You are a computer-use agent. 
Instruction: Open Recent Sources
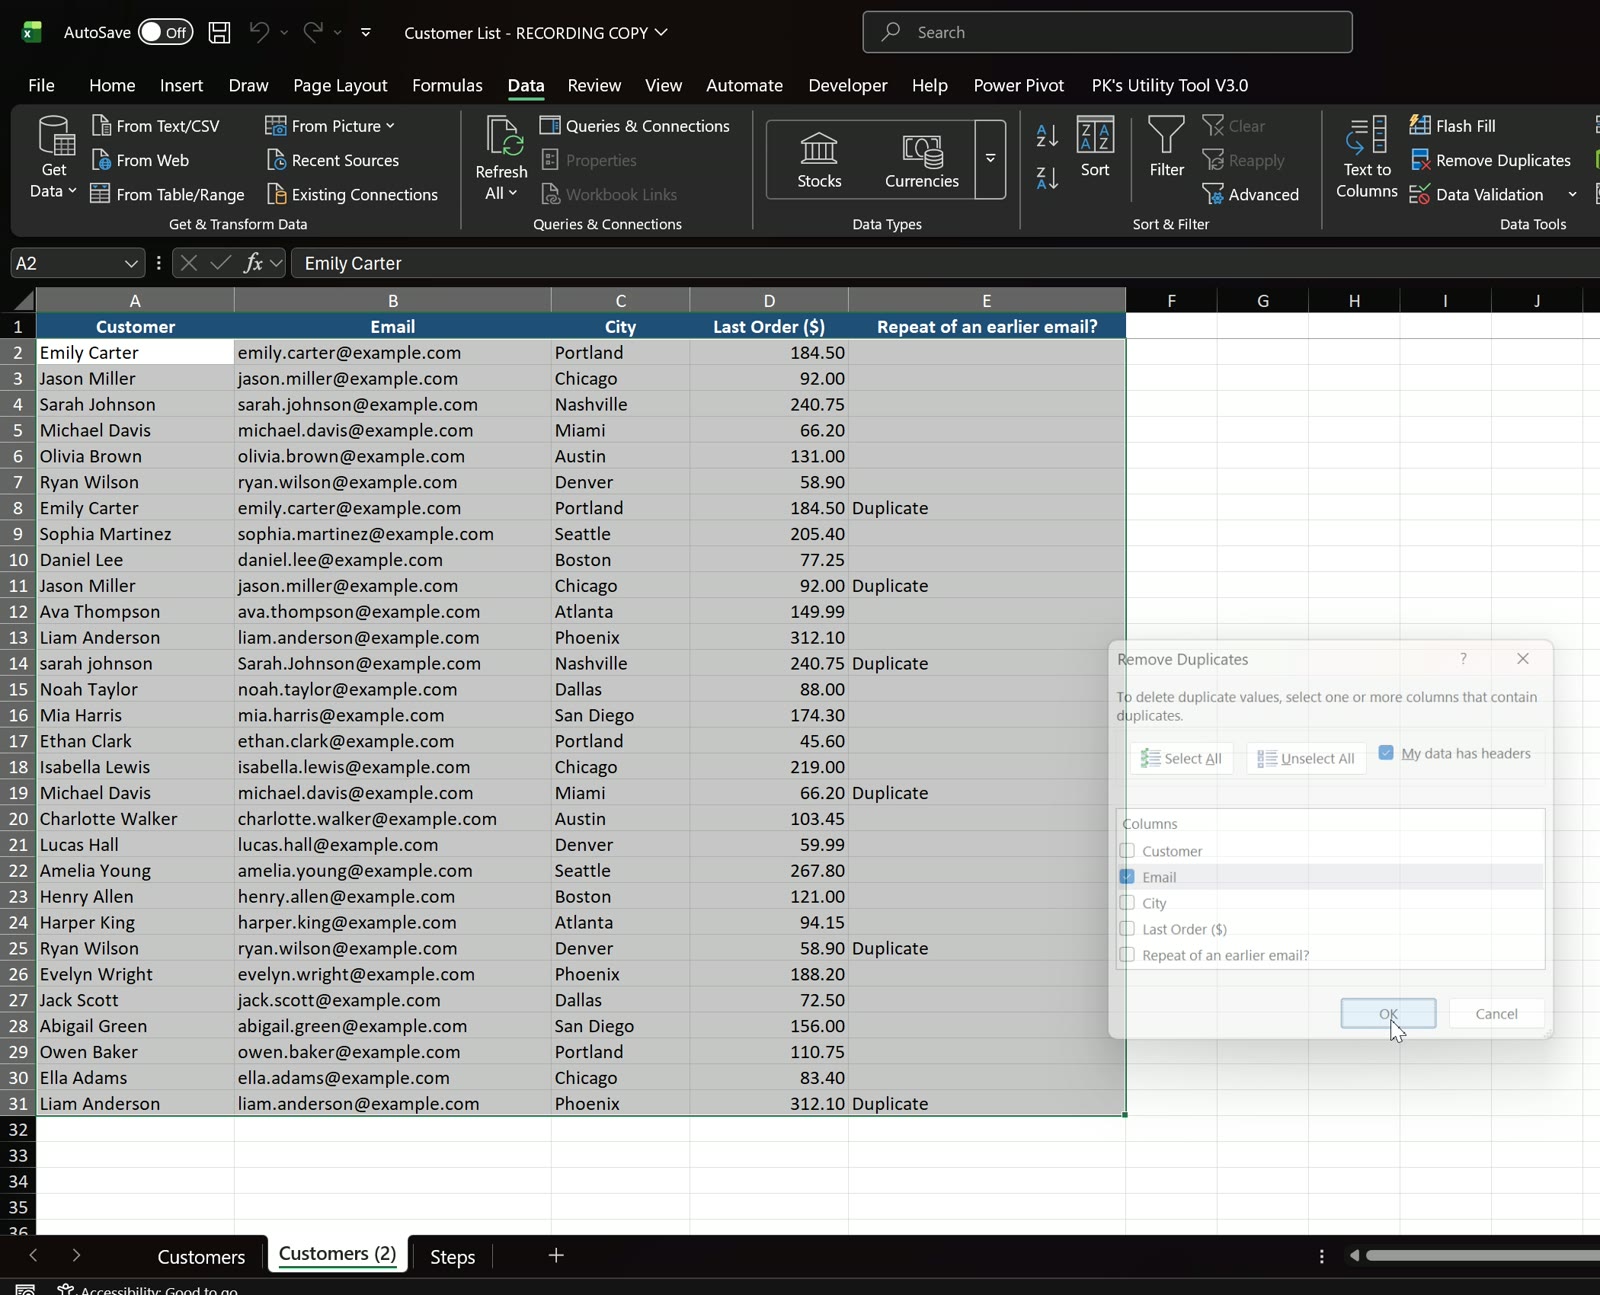332,160
